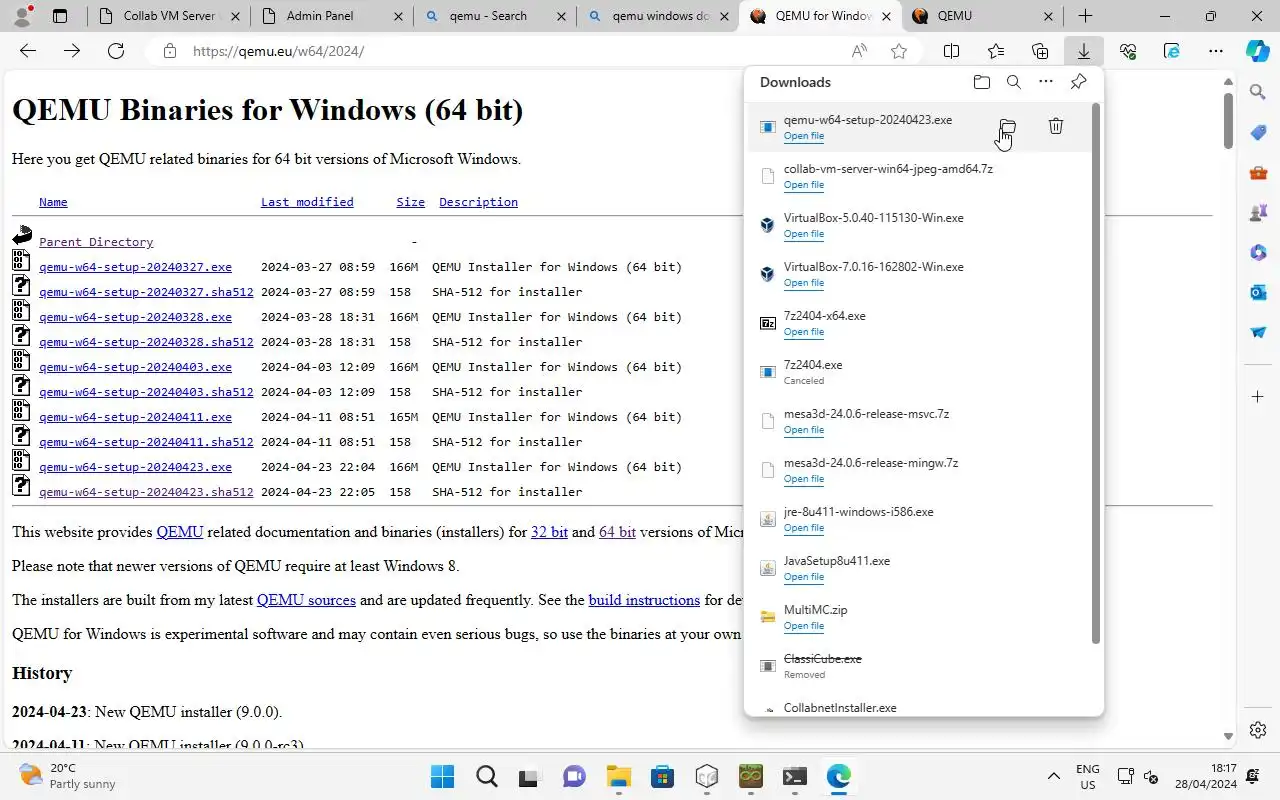Open Edge Settings and more menu
The height and width of the screenshot is (800, 1280).
point(1216,51)
